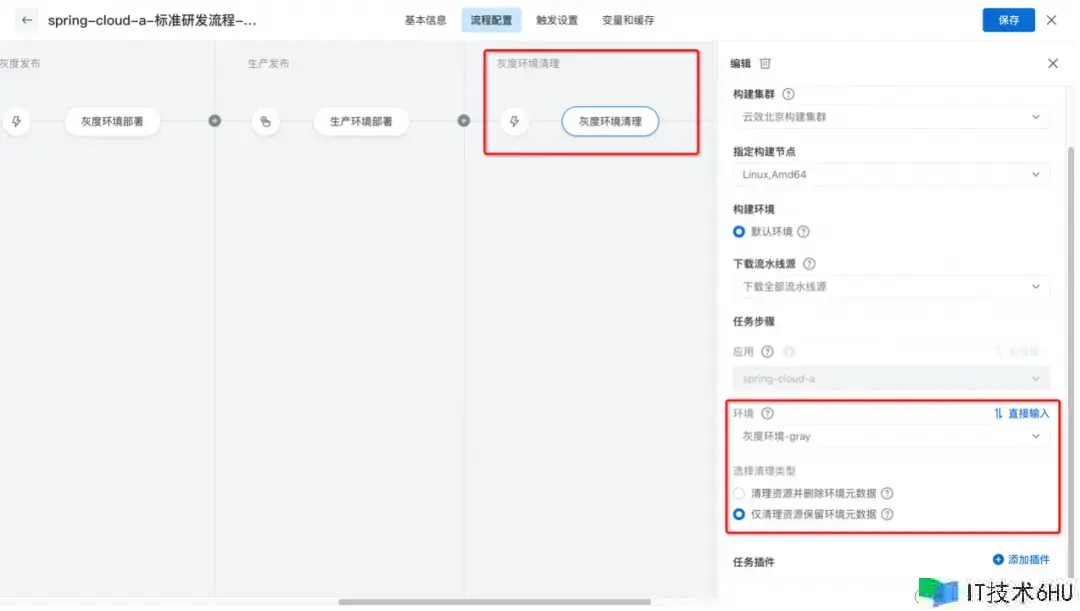Viewport: 1080px width, 611px height.
Task: Open the 变量和缓存 tab
Action: [628, 20]
